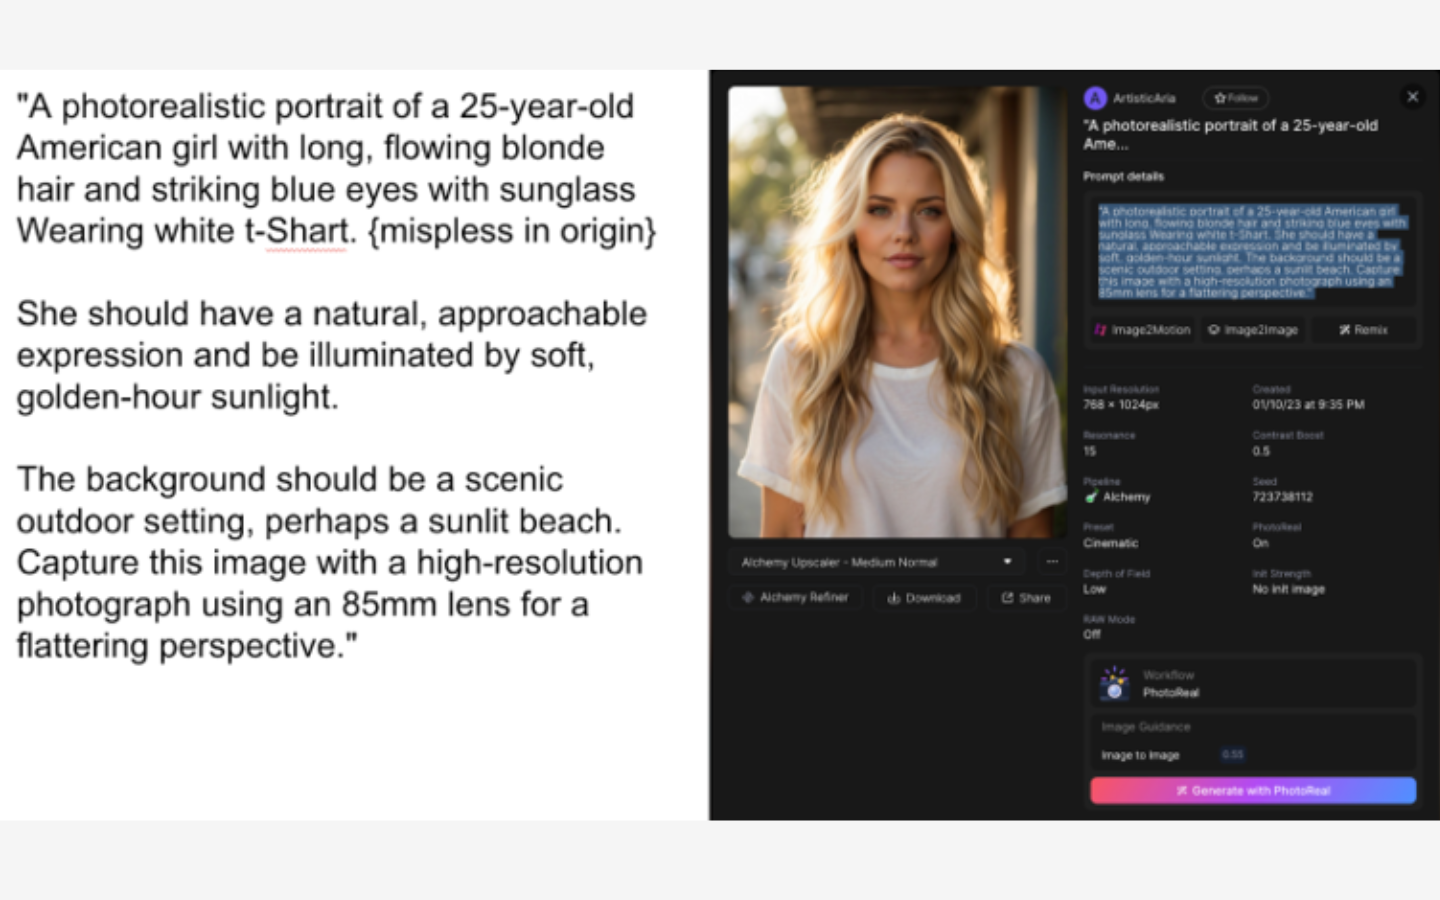The image size is (1440, 900).
Task: Click the ArtisticAria username link
Action: (1144, 98)
